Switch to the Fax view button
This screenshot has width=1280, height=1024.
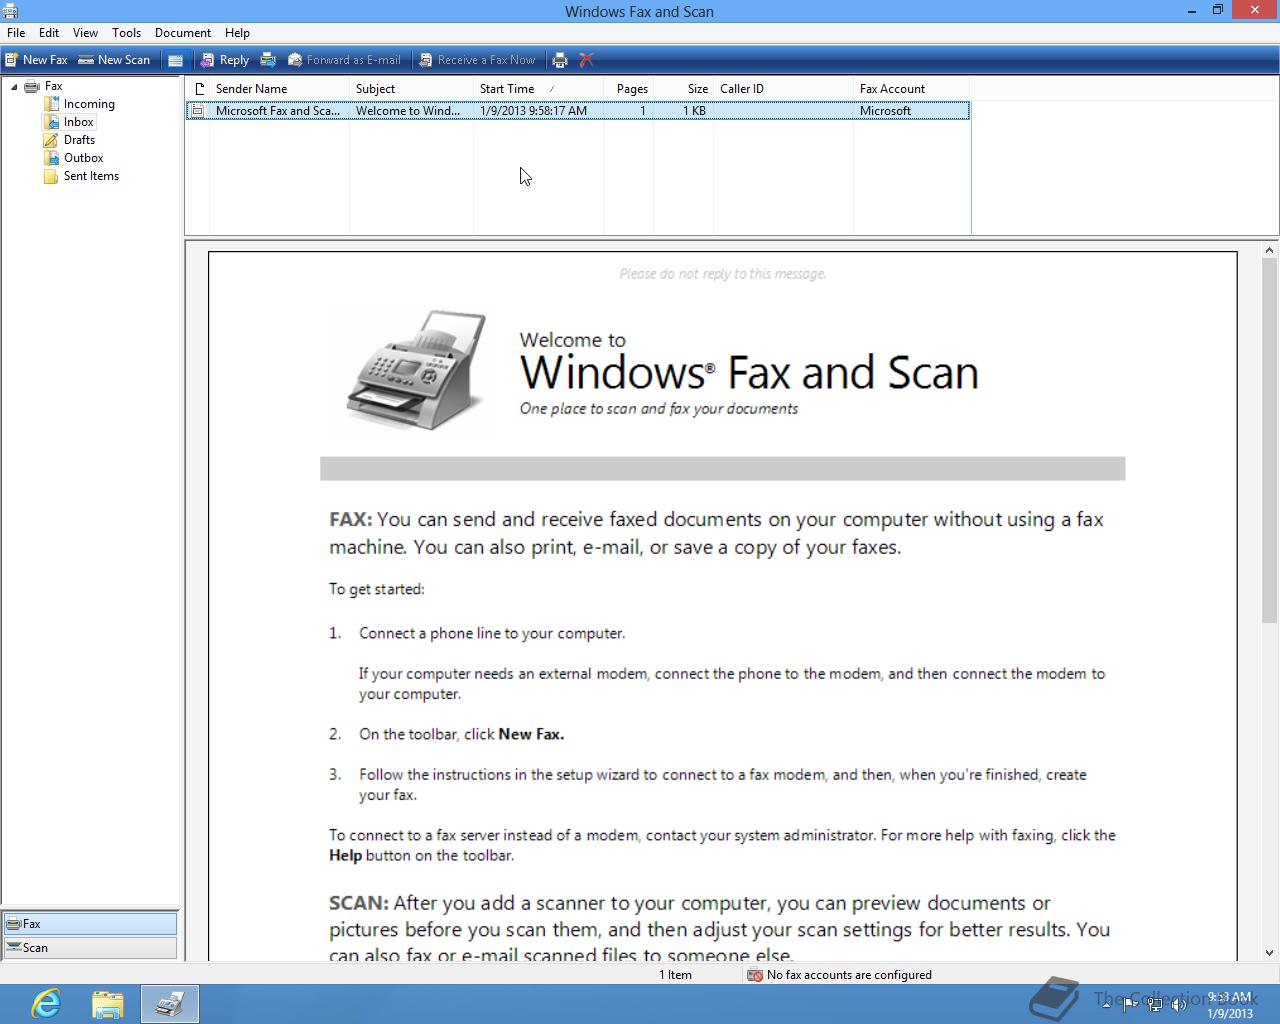coord(90,924)
